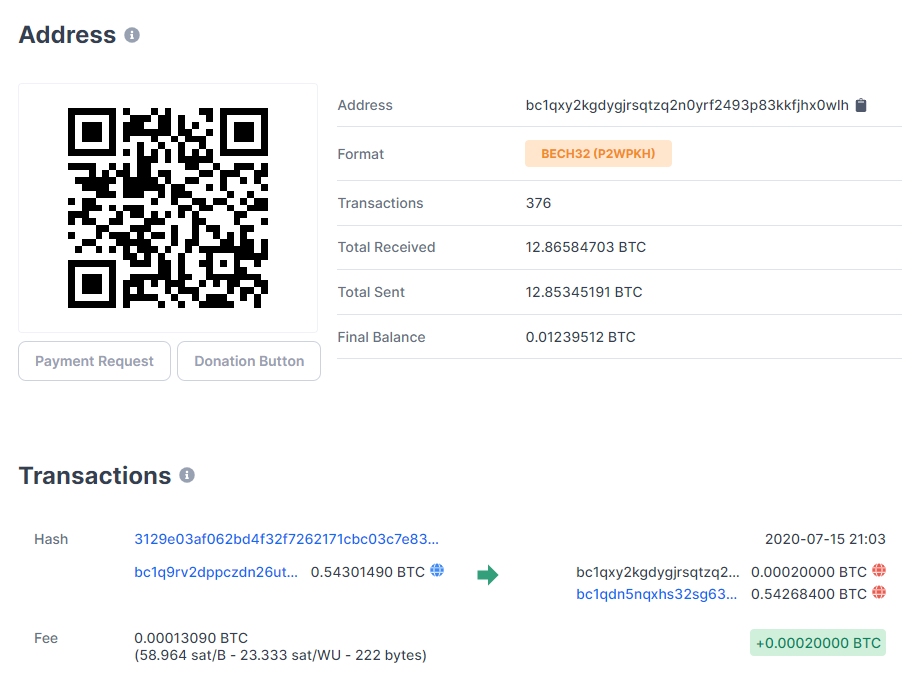Click the info icon beside Address heading

click(x=132, y=35)
